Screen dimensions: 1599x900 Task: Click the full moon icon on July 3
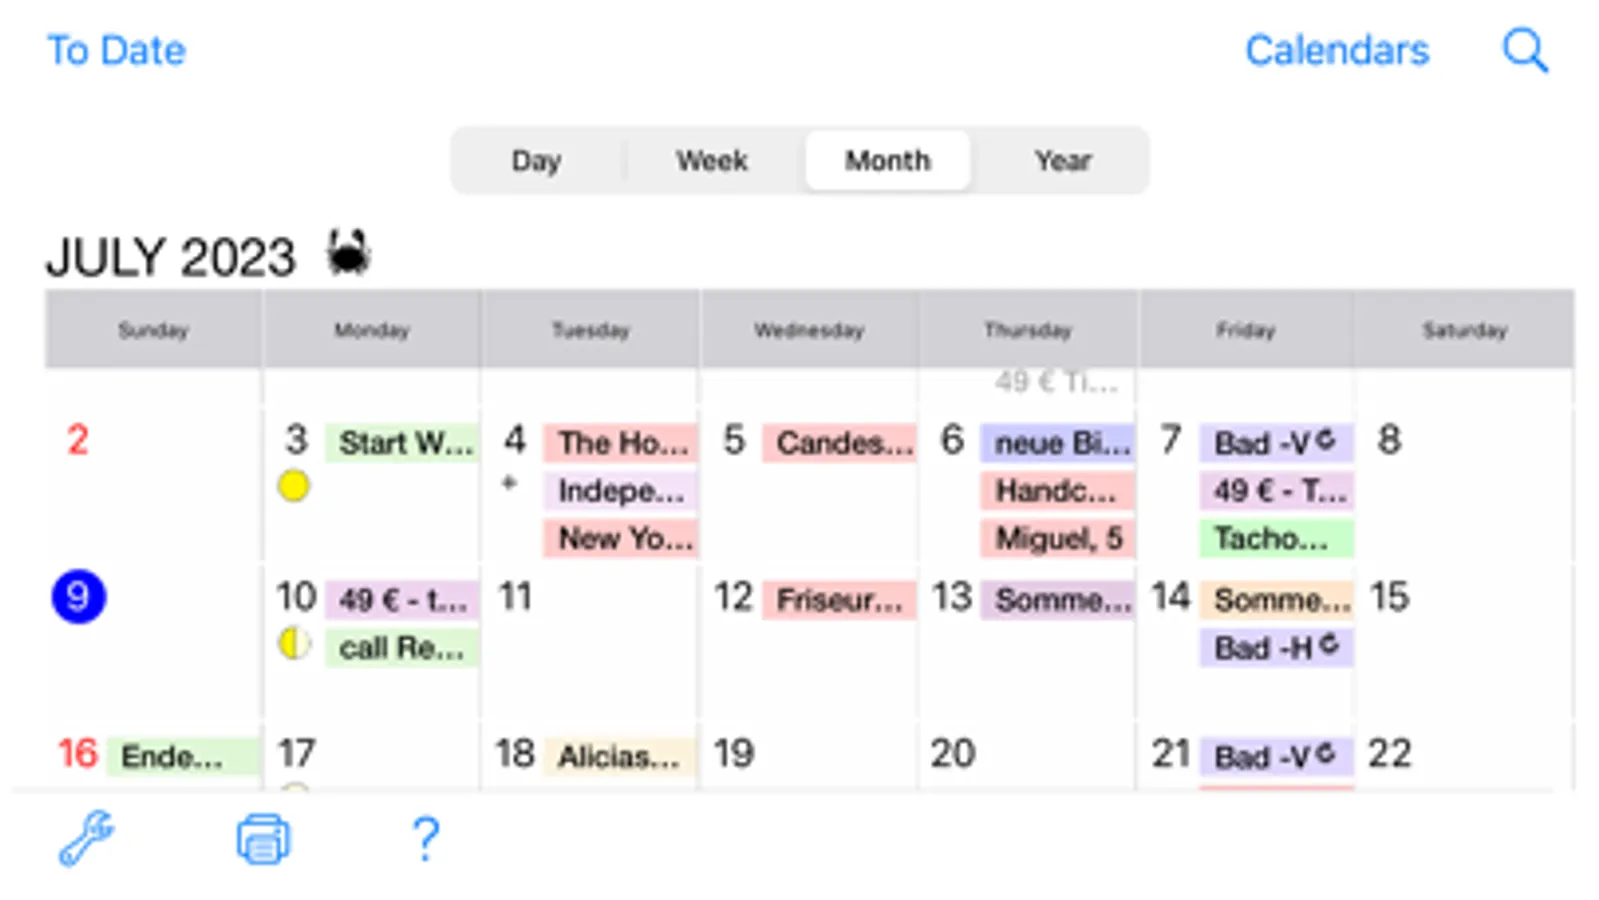293,487
